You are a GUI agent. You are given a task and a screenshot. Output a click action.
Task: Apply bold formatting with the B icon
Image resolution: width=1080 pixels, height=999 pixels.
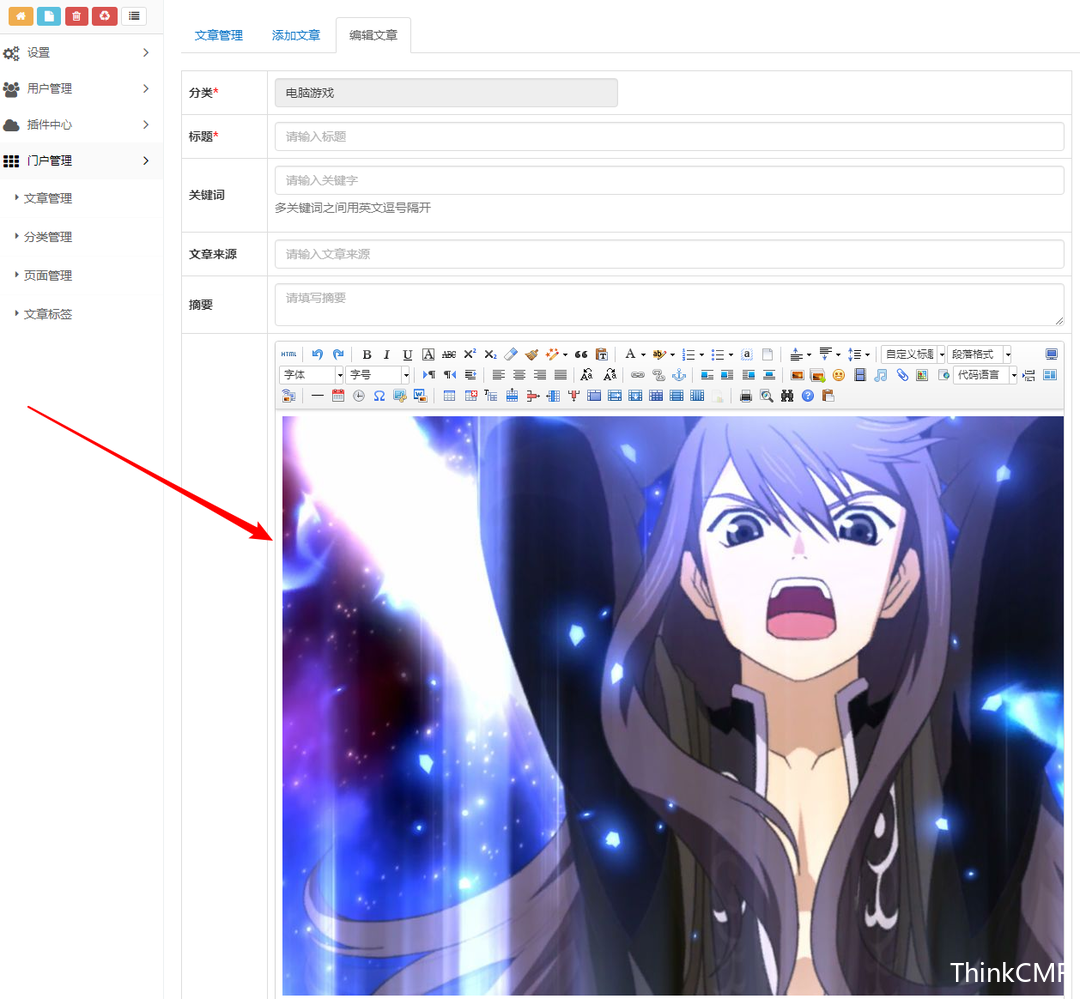[367, 354]
